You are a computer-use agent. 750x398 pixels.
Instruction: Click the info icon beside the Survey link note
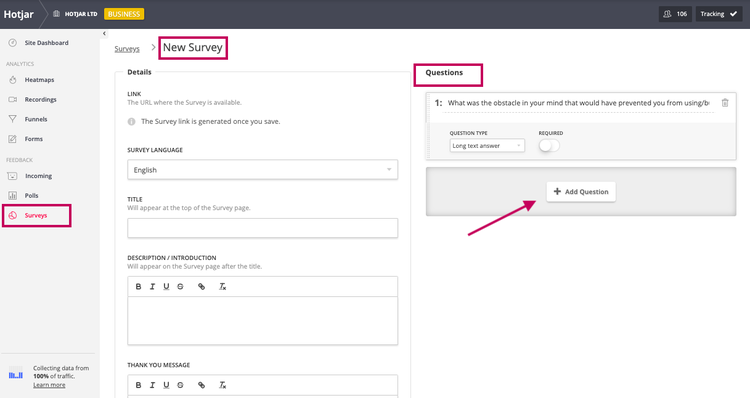click(x=132, y=122)
